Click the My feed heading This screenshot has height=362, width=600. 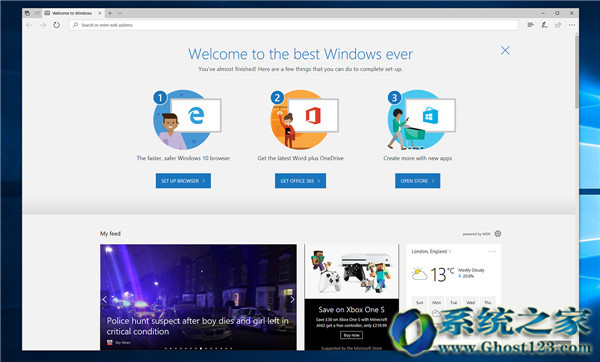click(x=110, y=233)
